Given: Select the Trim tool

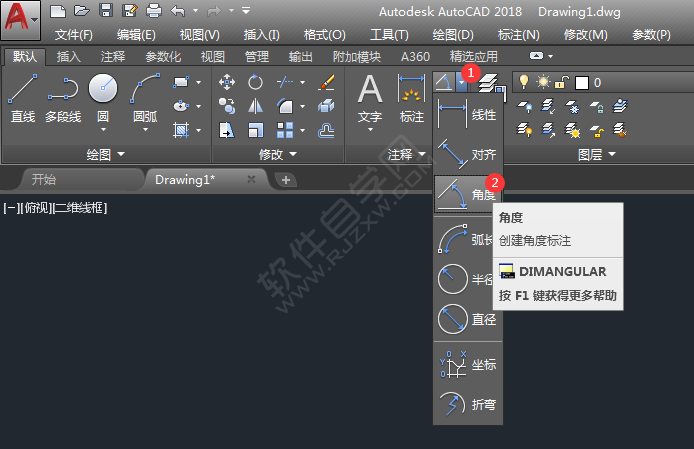Looking at the screenshot, I should (285, 82).
